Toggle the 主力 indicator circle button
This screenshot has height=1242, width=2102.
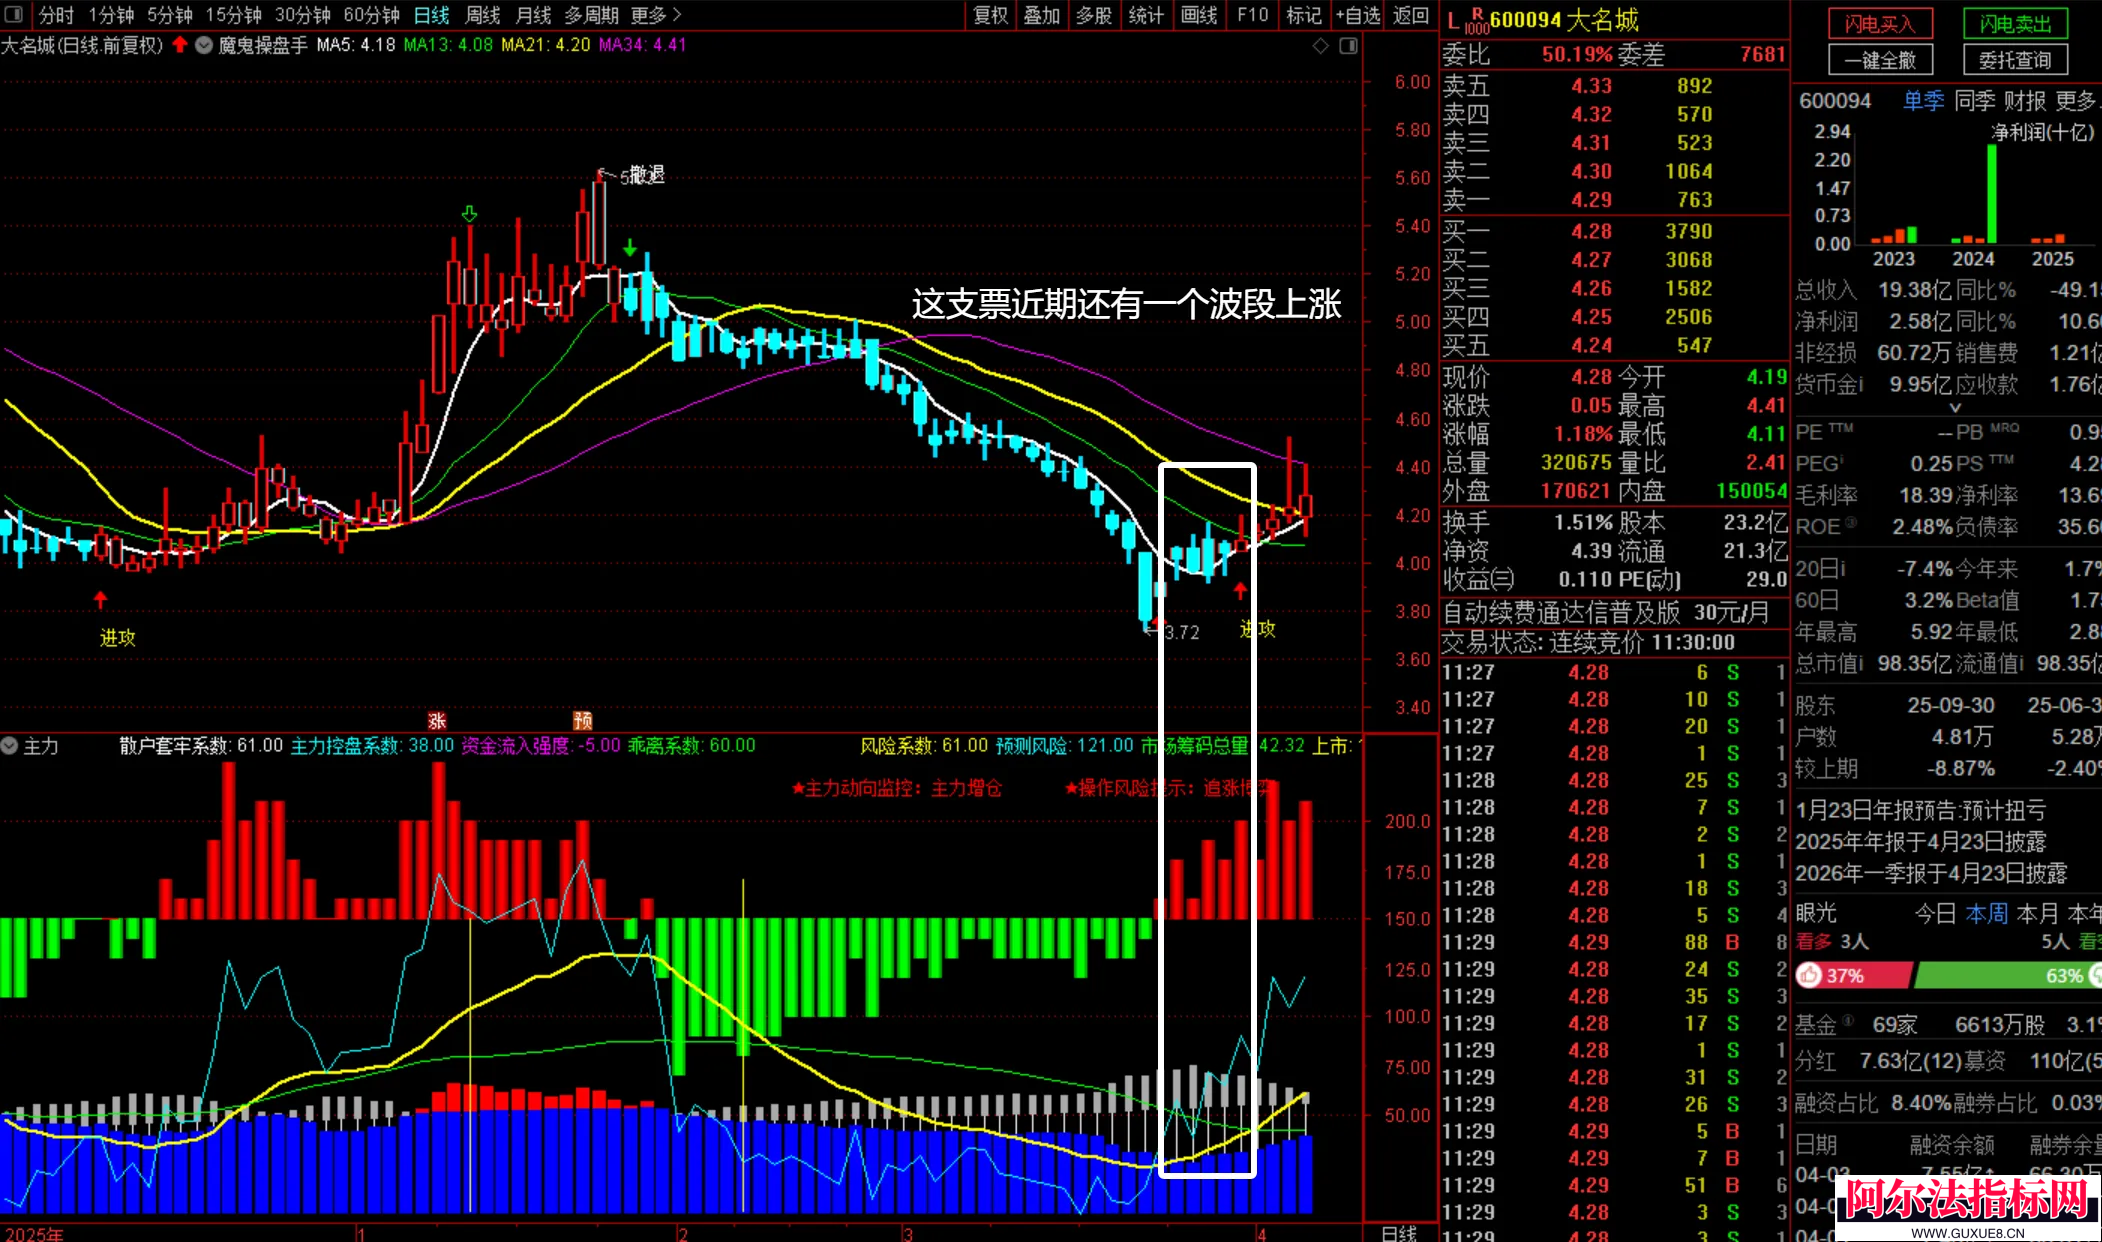(x=10, y=746)
